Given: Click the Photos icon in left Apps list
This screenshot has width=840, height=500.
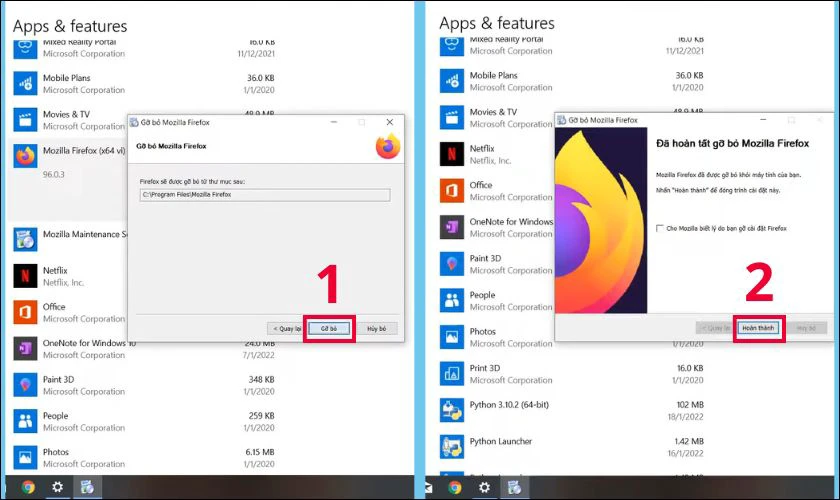Looking at the screenshot, I should click(x=25, y=458).
